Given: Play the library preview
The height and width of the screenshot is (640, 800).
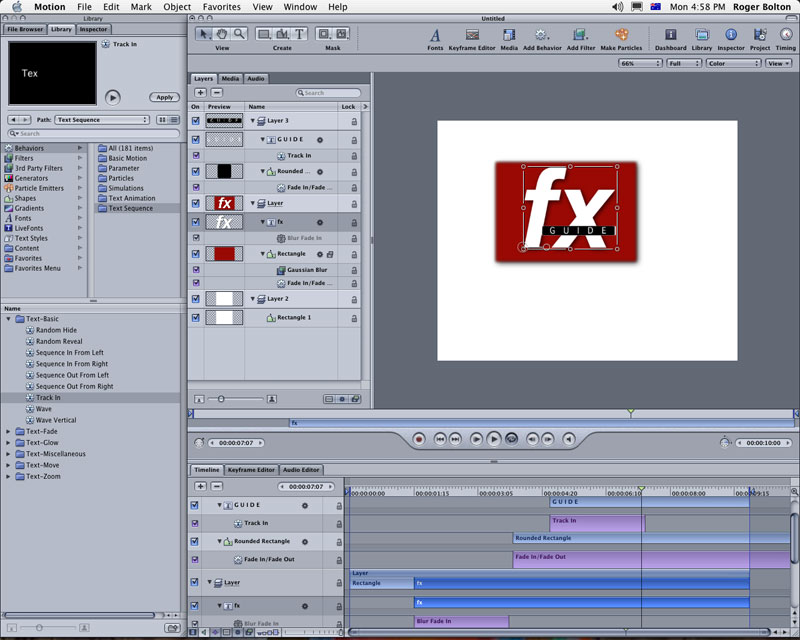Looking at the screenshot, I should (113, 97).
